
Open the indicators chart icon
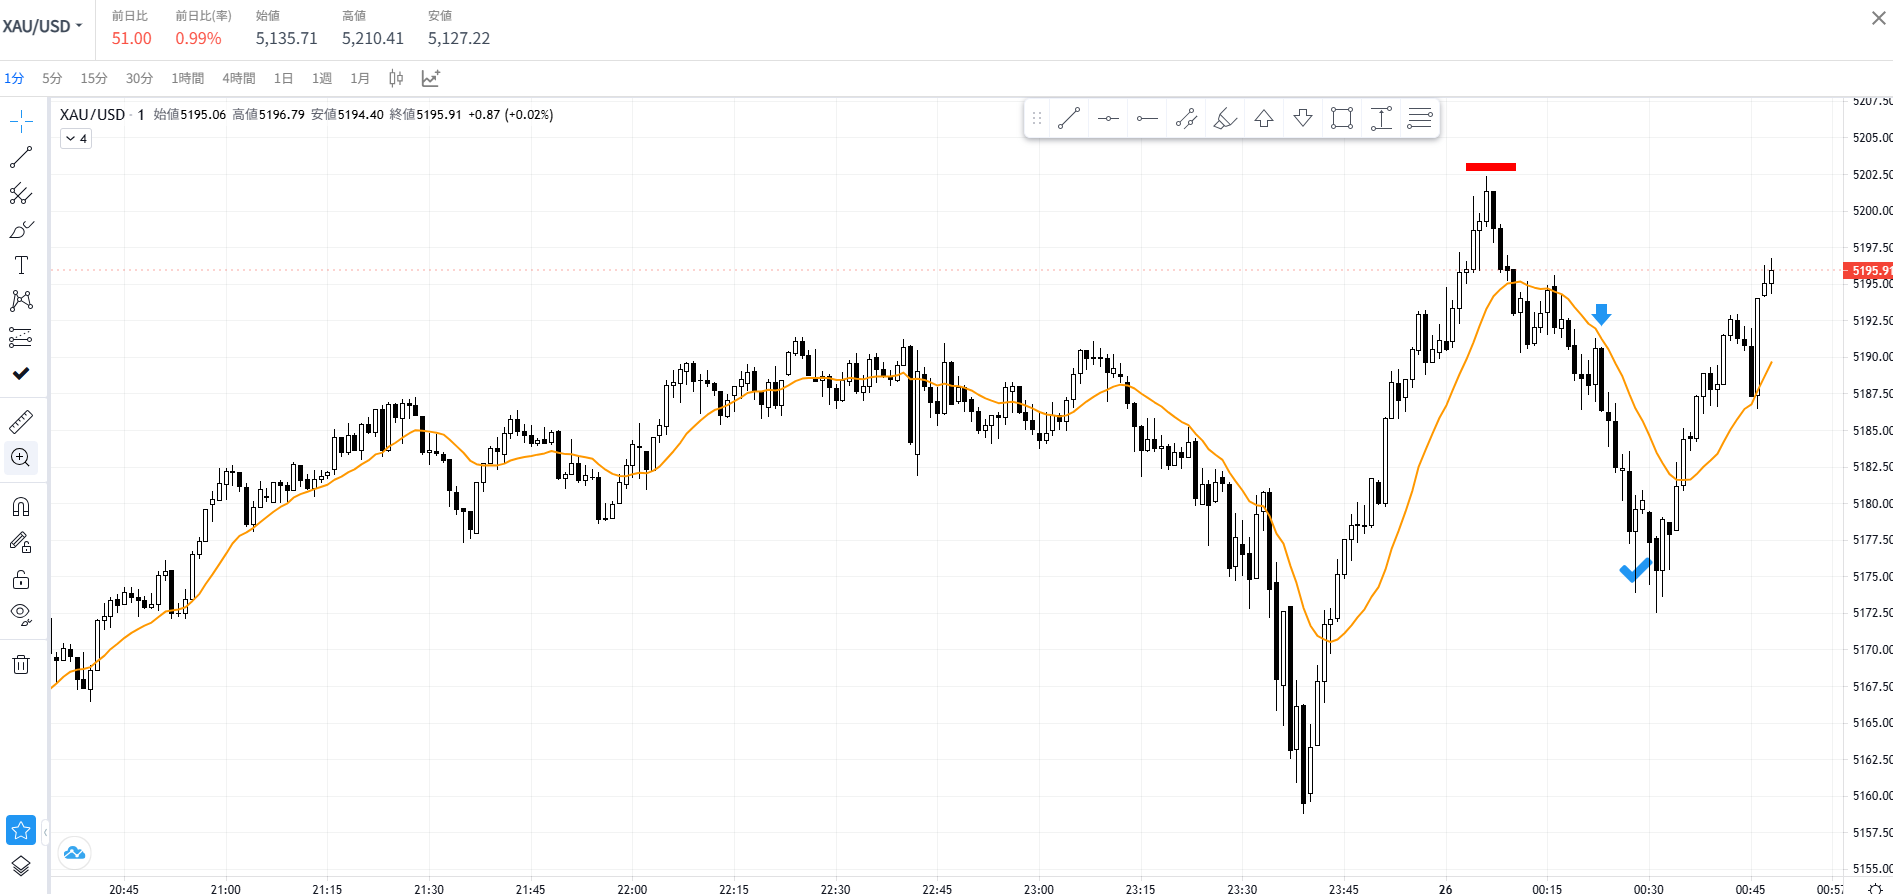click(431, 78)
